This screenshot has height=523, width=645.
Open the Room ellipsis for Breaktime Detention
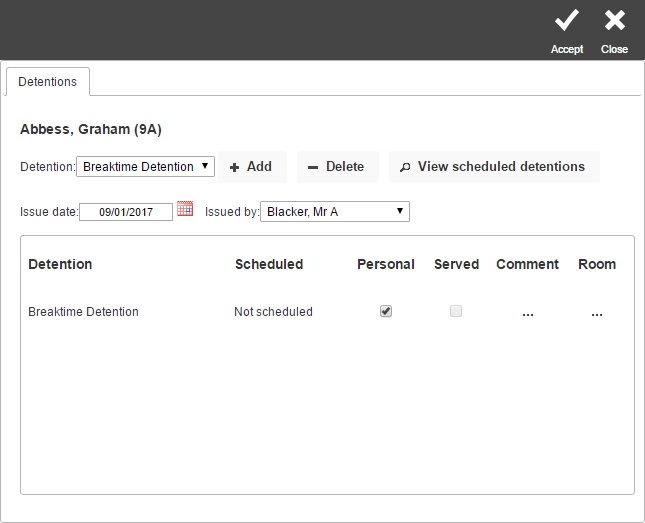[597, 312]
